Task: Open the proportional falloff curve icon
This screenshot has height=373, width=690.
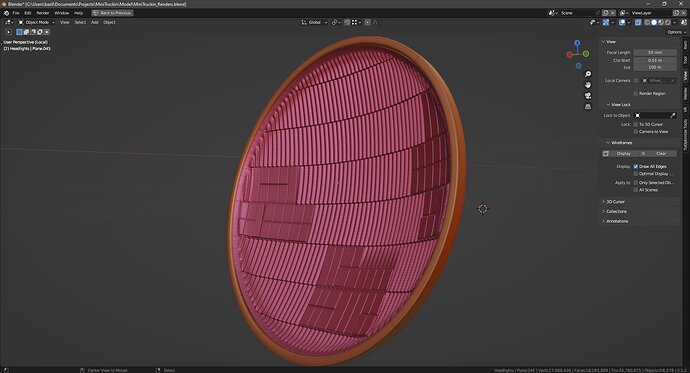Action: (x=376, y=22)
